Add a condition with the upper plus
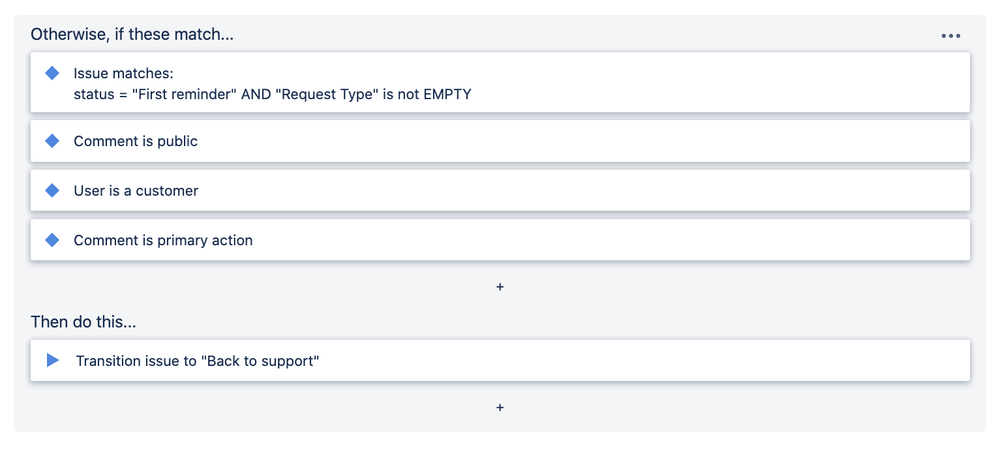Image resolution: width=998 pixels, height=454 pixels. (500, 287)
